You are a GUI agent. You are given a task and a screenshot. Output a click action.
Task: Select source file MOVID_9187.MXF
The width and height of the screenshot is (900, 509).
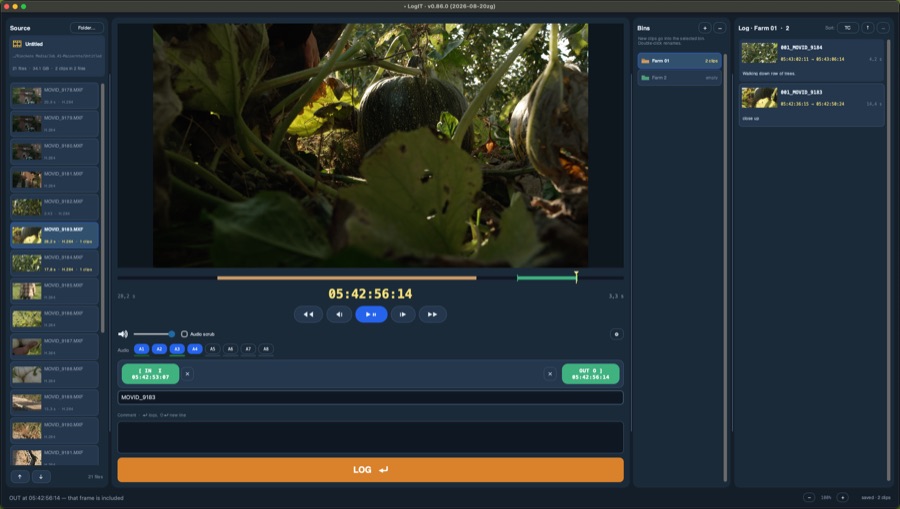[x=55, y=347]
